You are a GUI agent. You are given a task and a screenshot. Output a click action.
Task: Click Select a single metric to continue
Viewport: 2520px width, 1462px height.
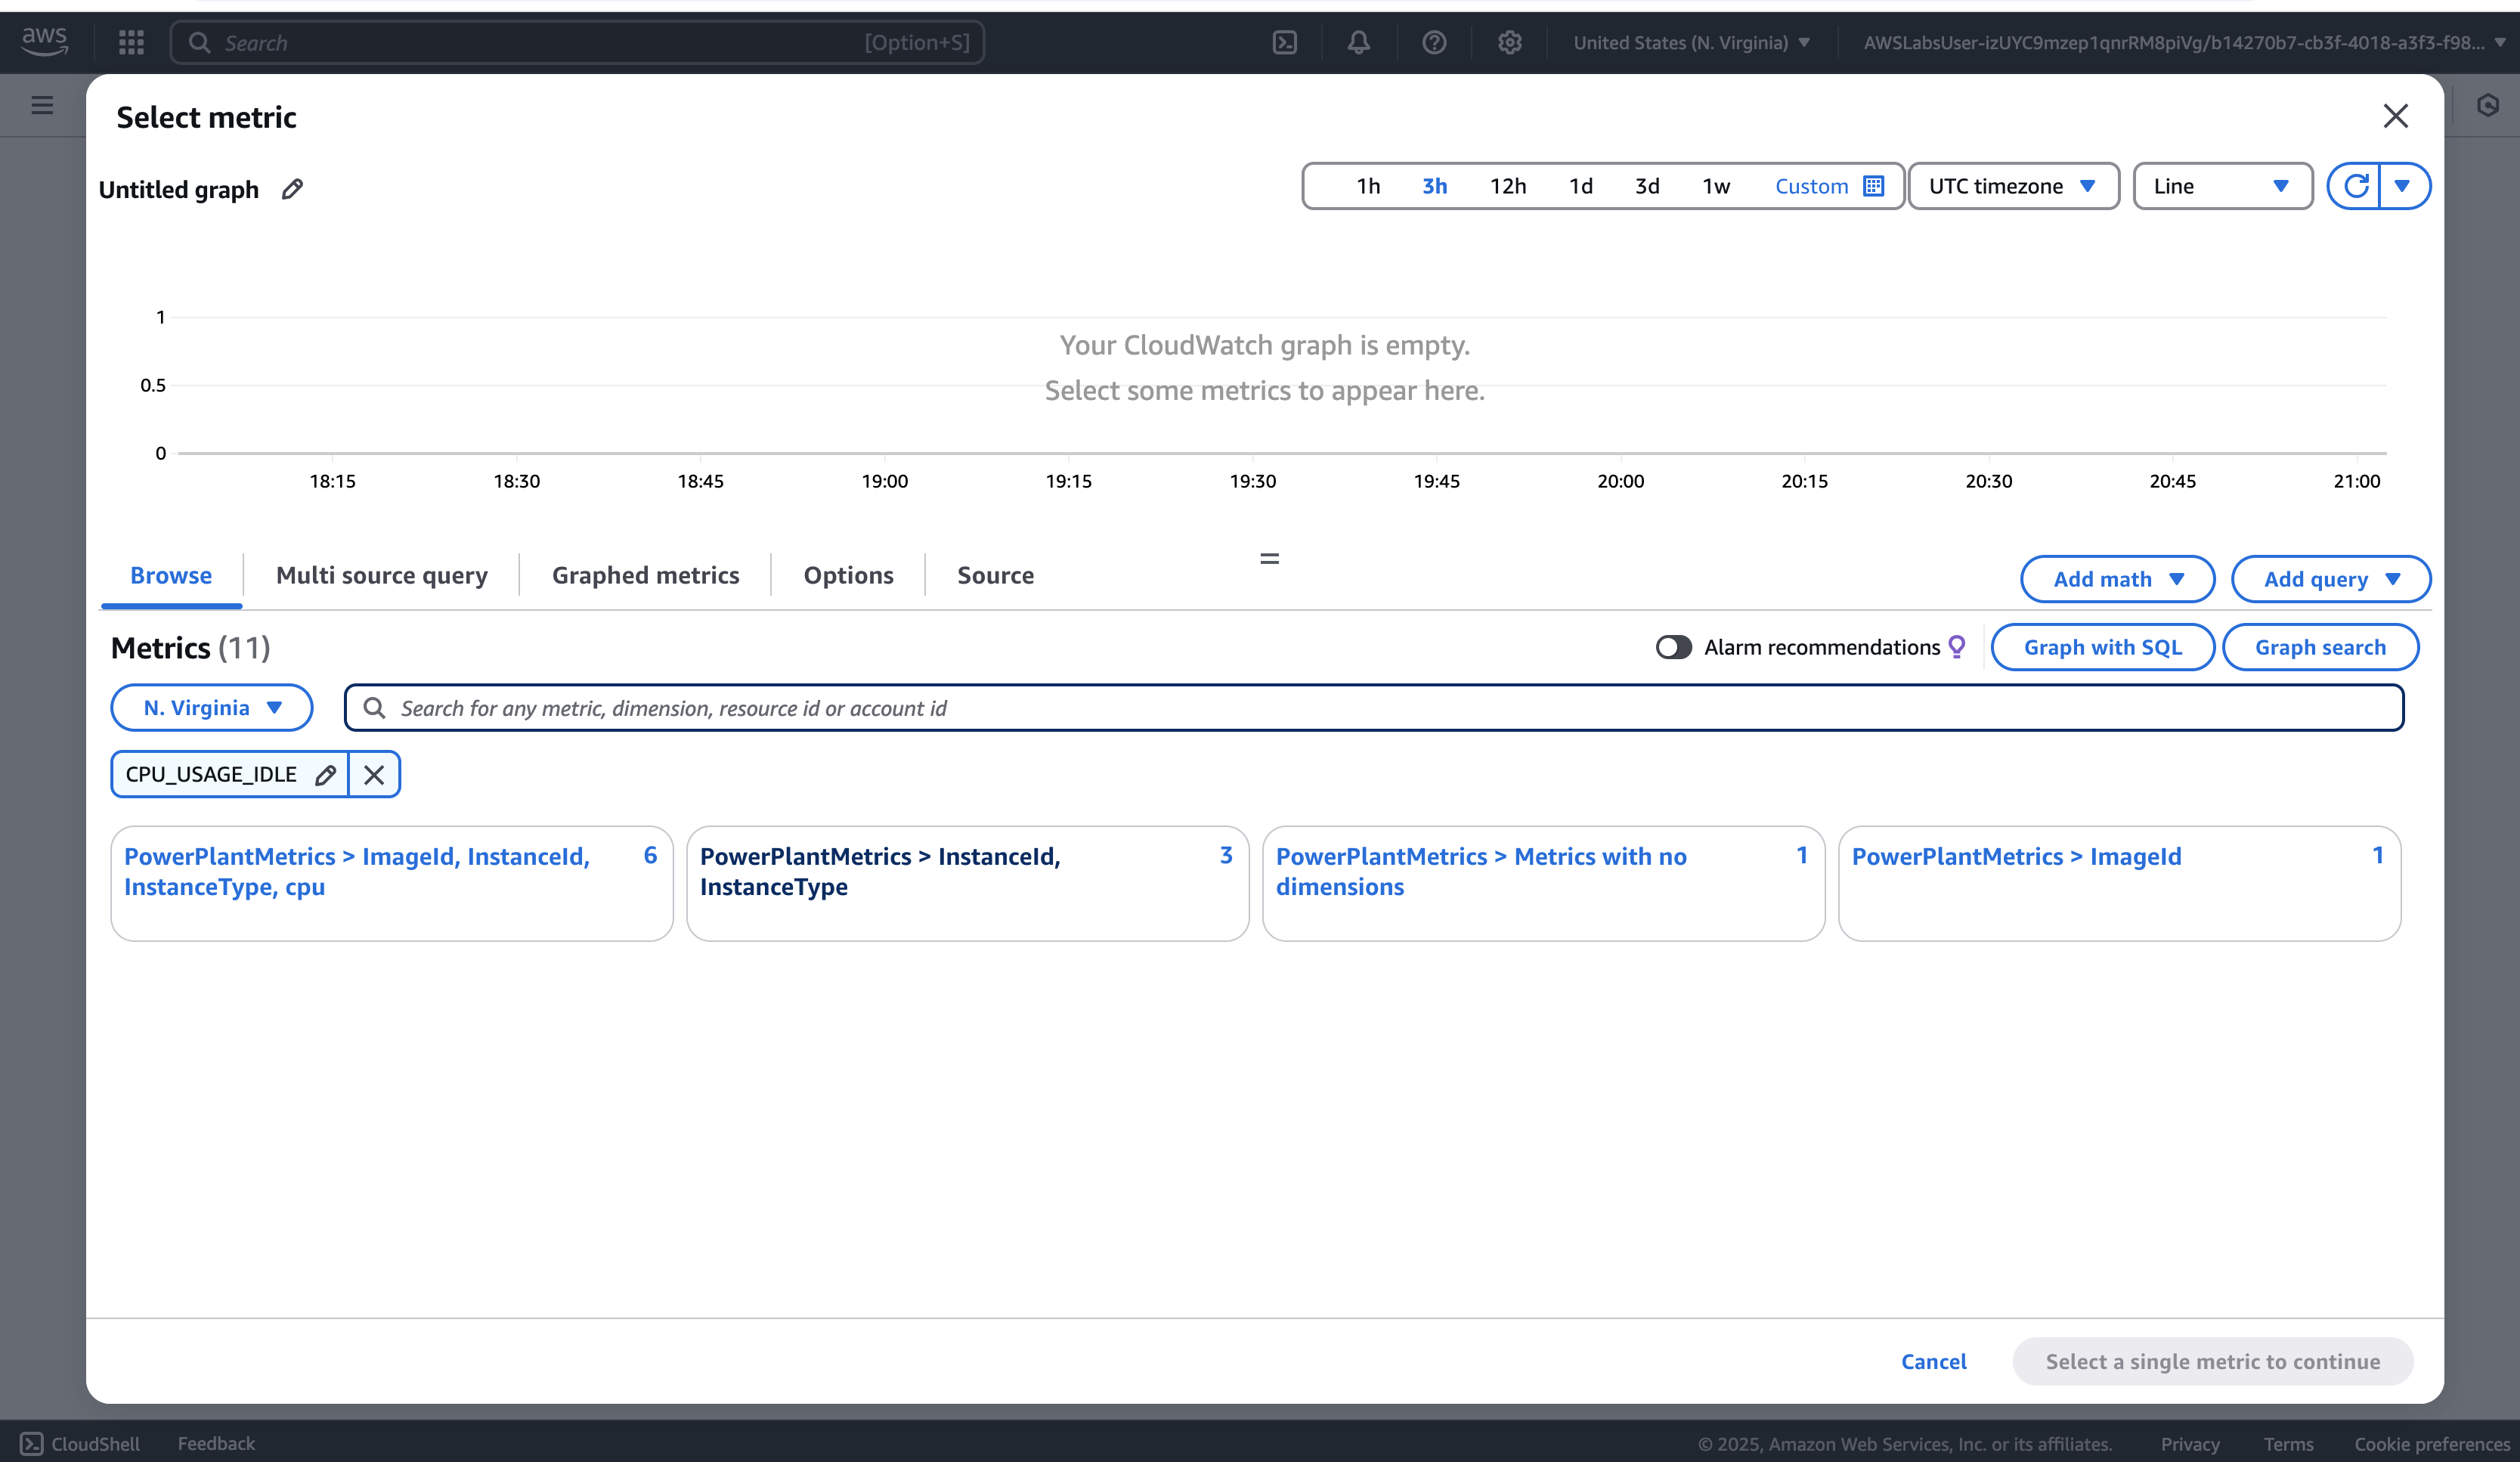(x=2212, y=1361)
